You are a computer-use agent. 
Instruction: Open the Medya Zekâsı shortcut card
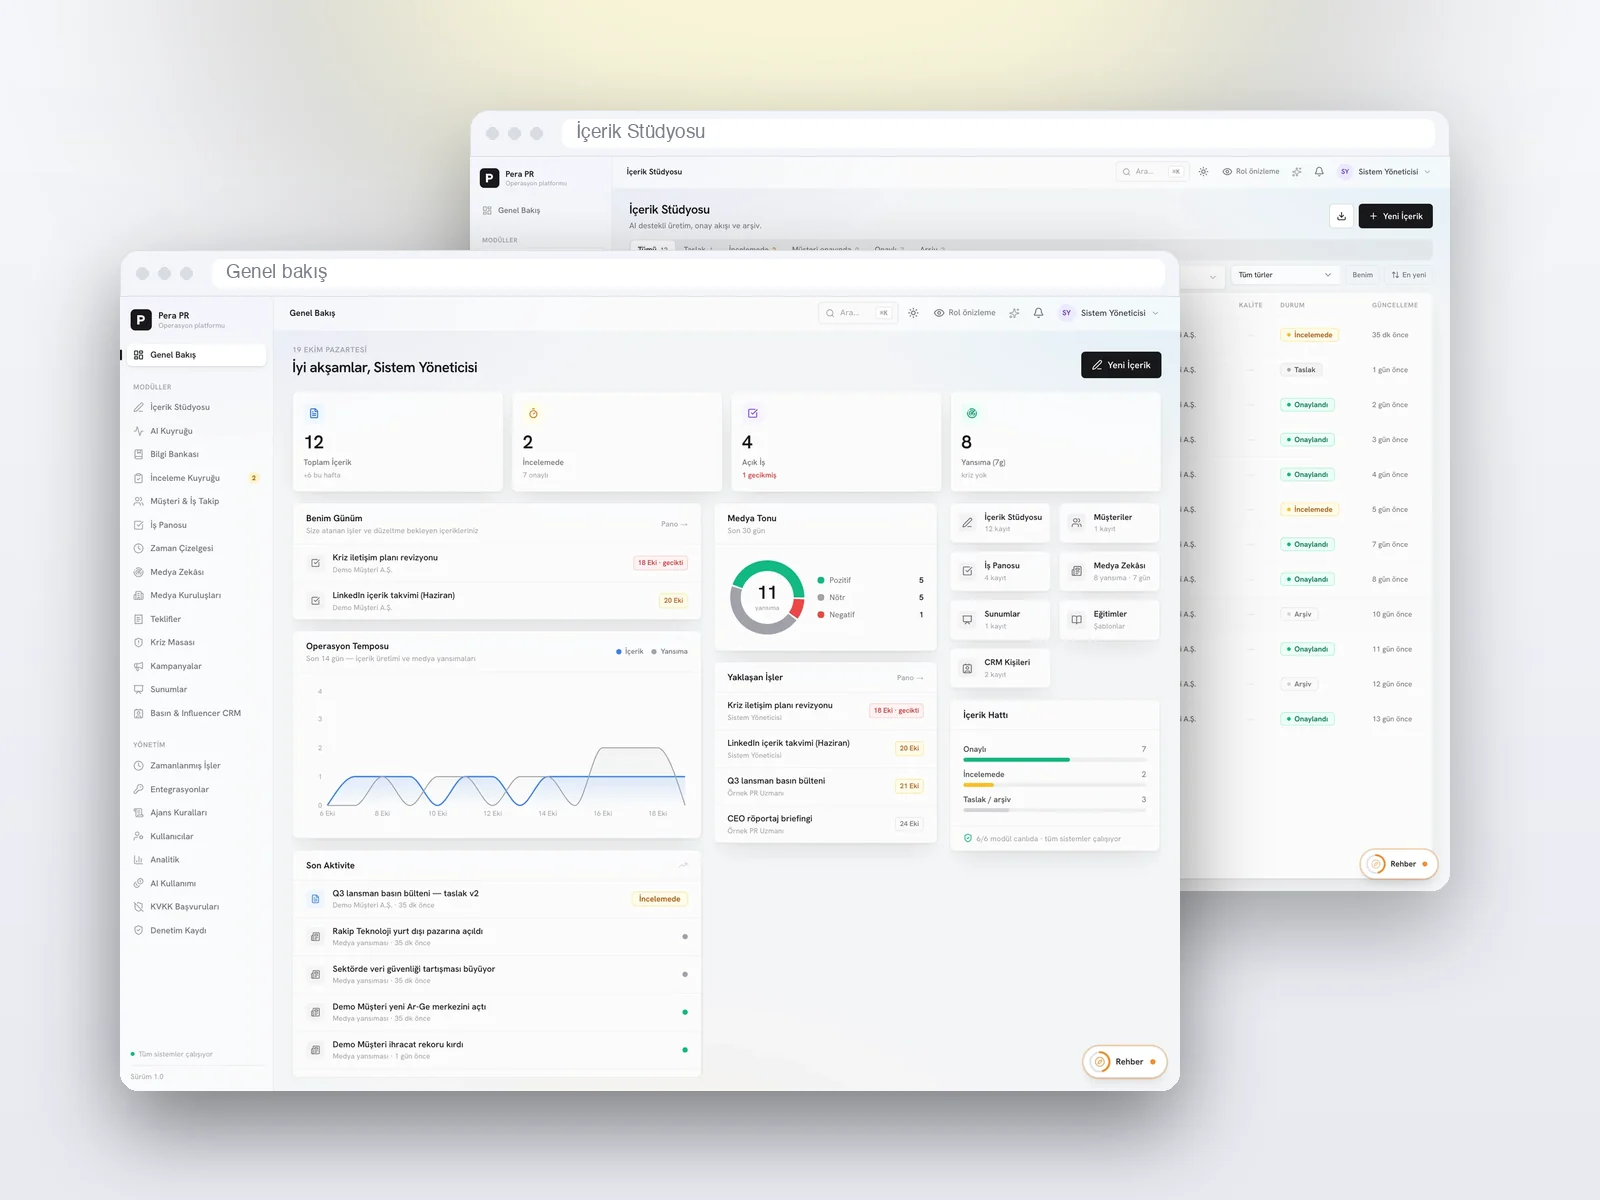click(1110, 571)
